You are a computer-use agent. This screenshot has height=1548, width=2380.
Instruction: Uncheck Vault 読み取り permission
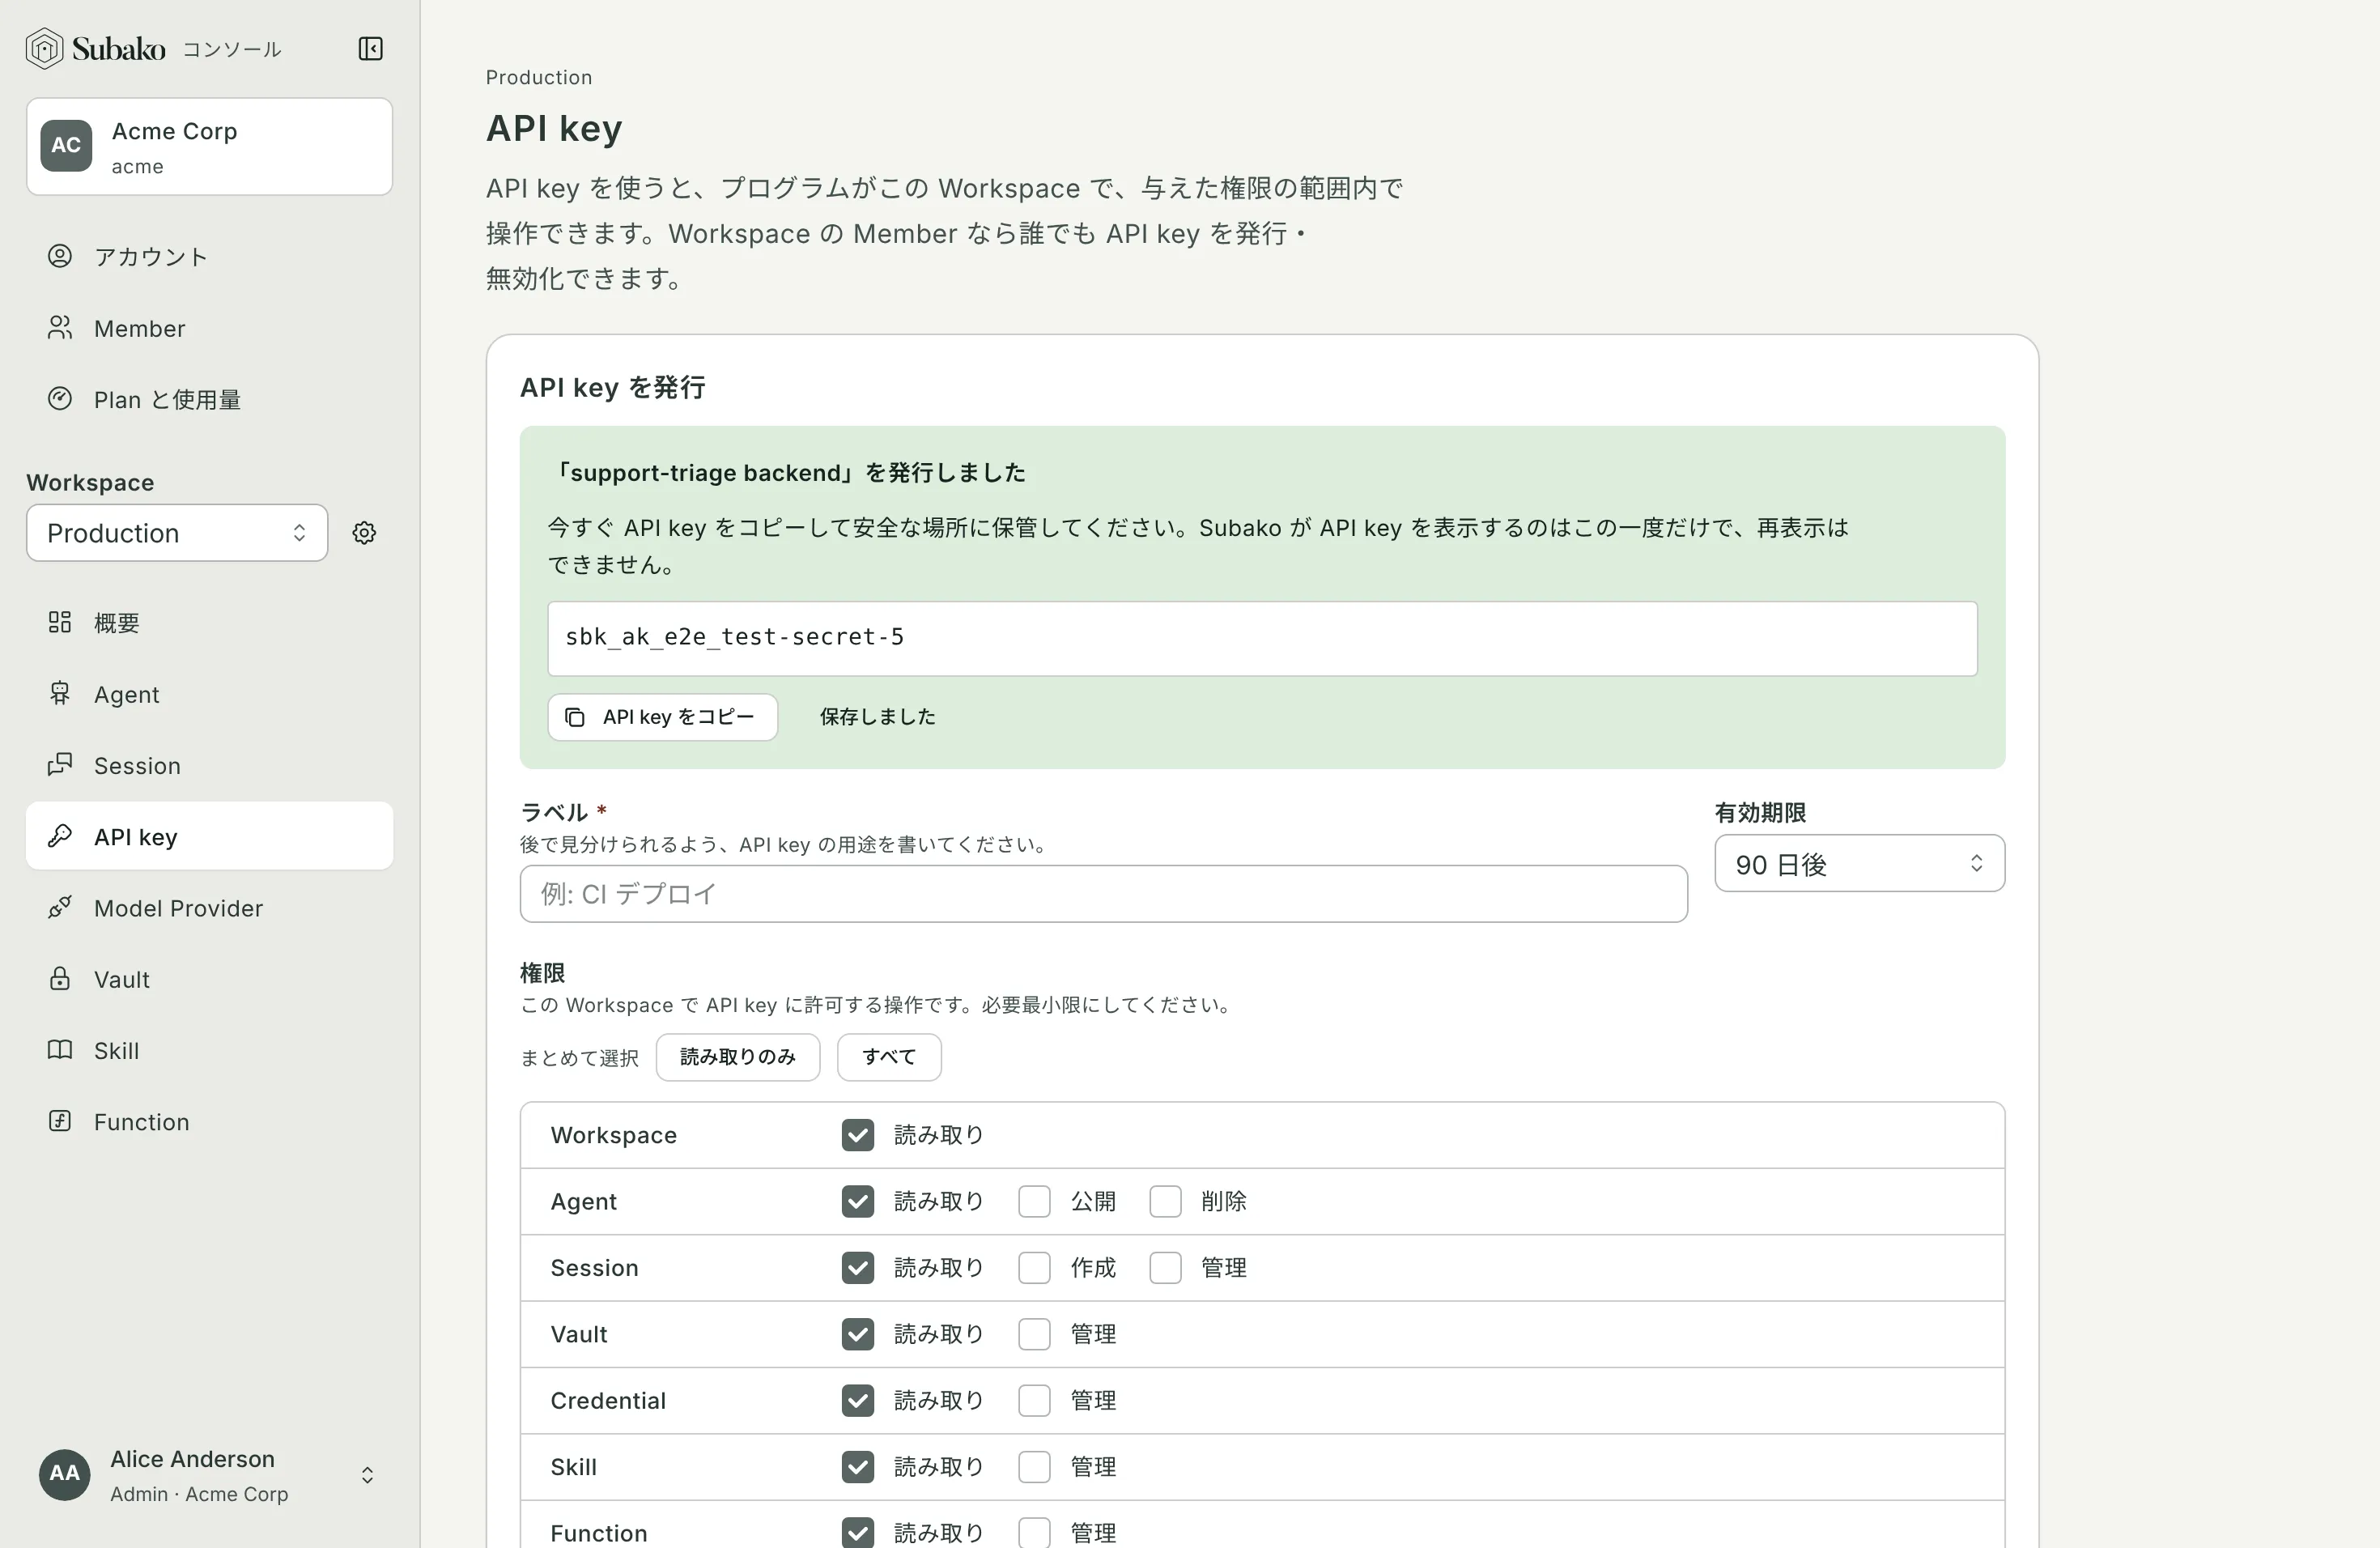(858, 1334)
